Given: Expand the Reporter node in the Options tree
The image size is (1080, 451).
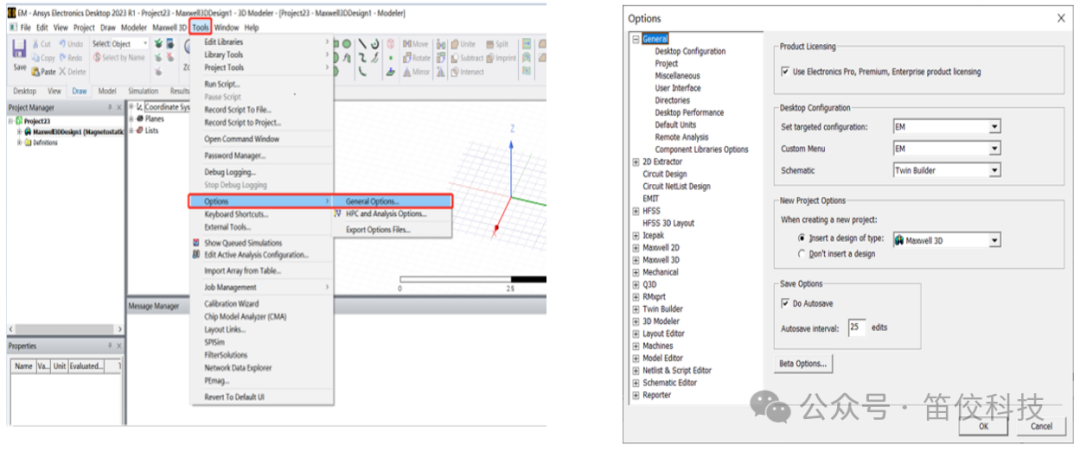Looking at the screenshot, I should tap(635, 395).
